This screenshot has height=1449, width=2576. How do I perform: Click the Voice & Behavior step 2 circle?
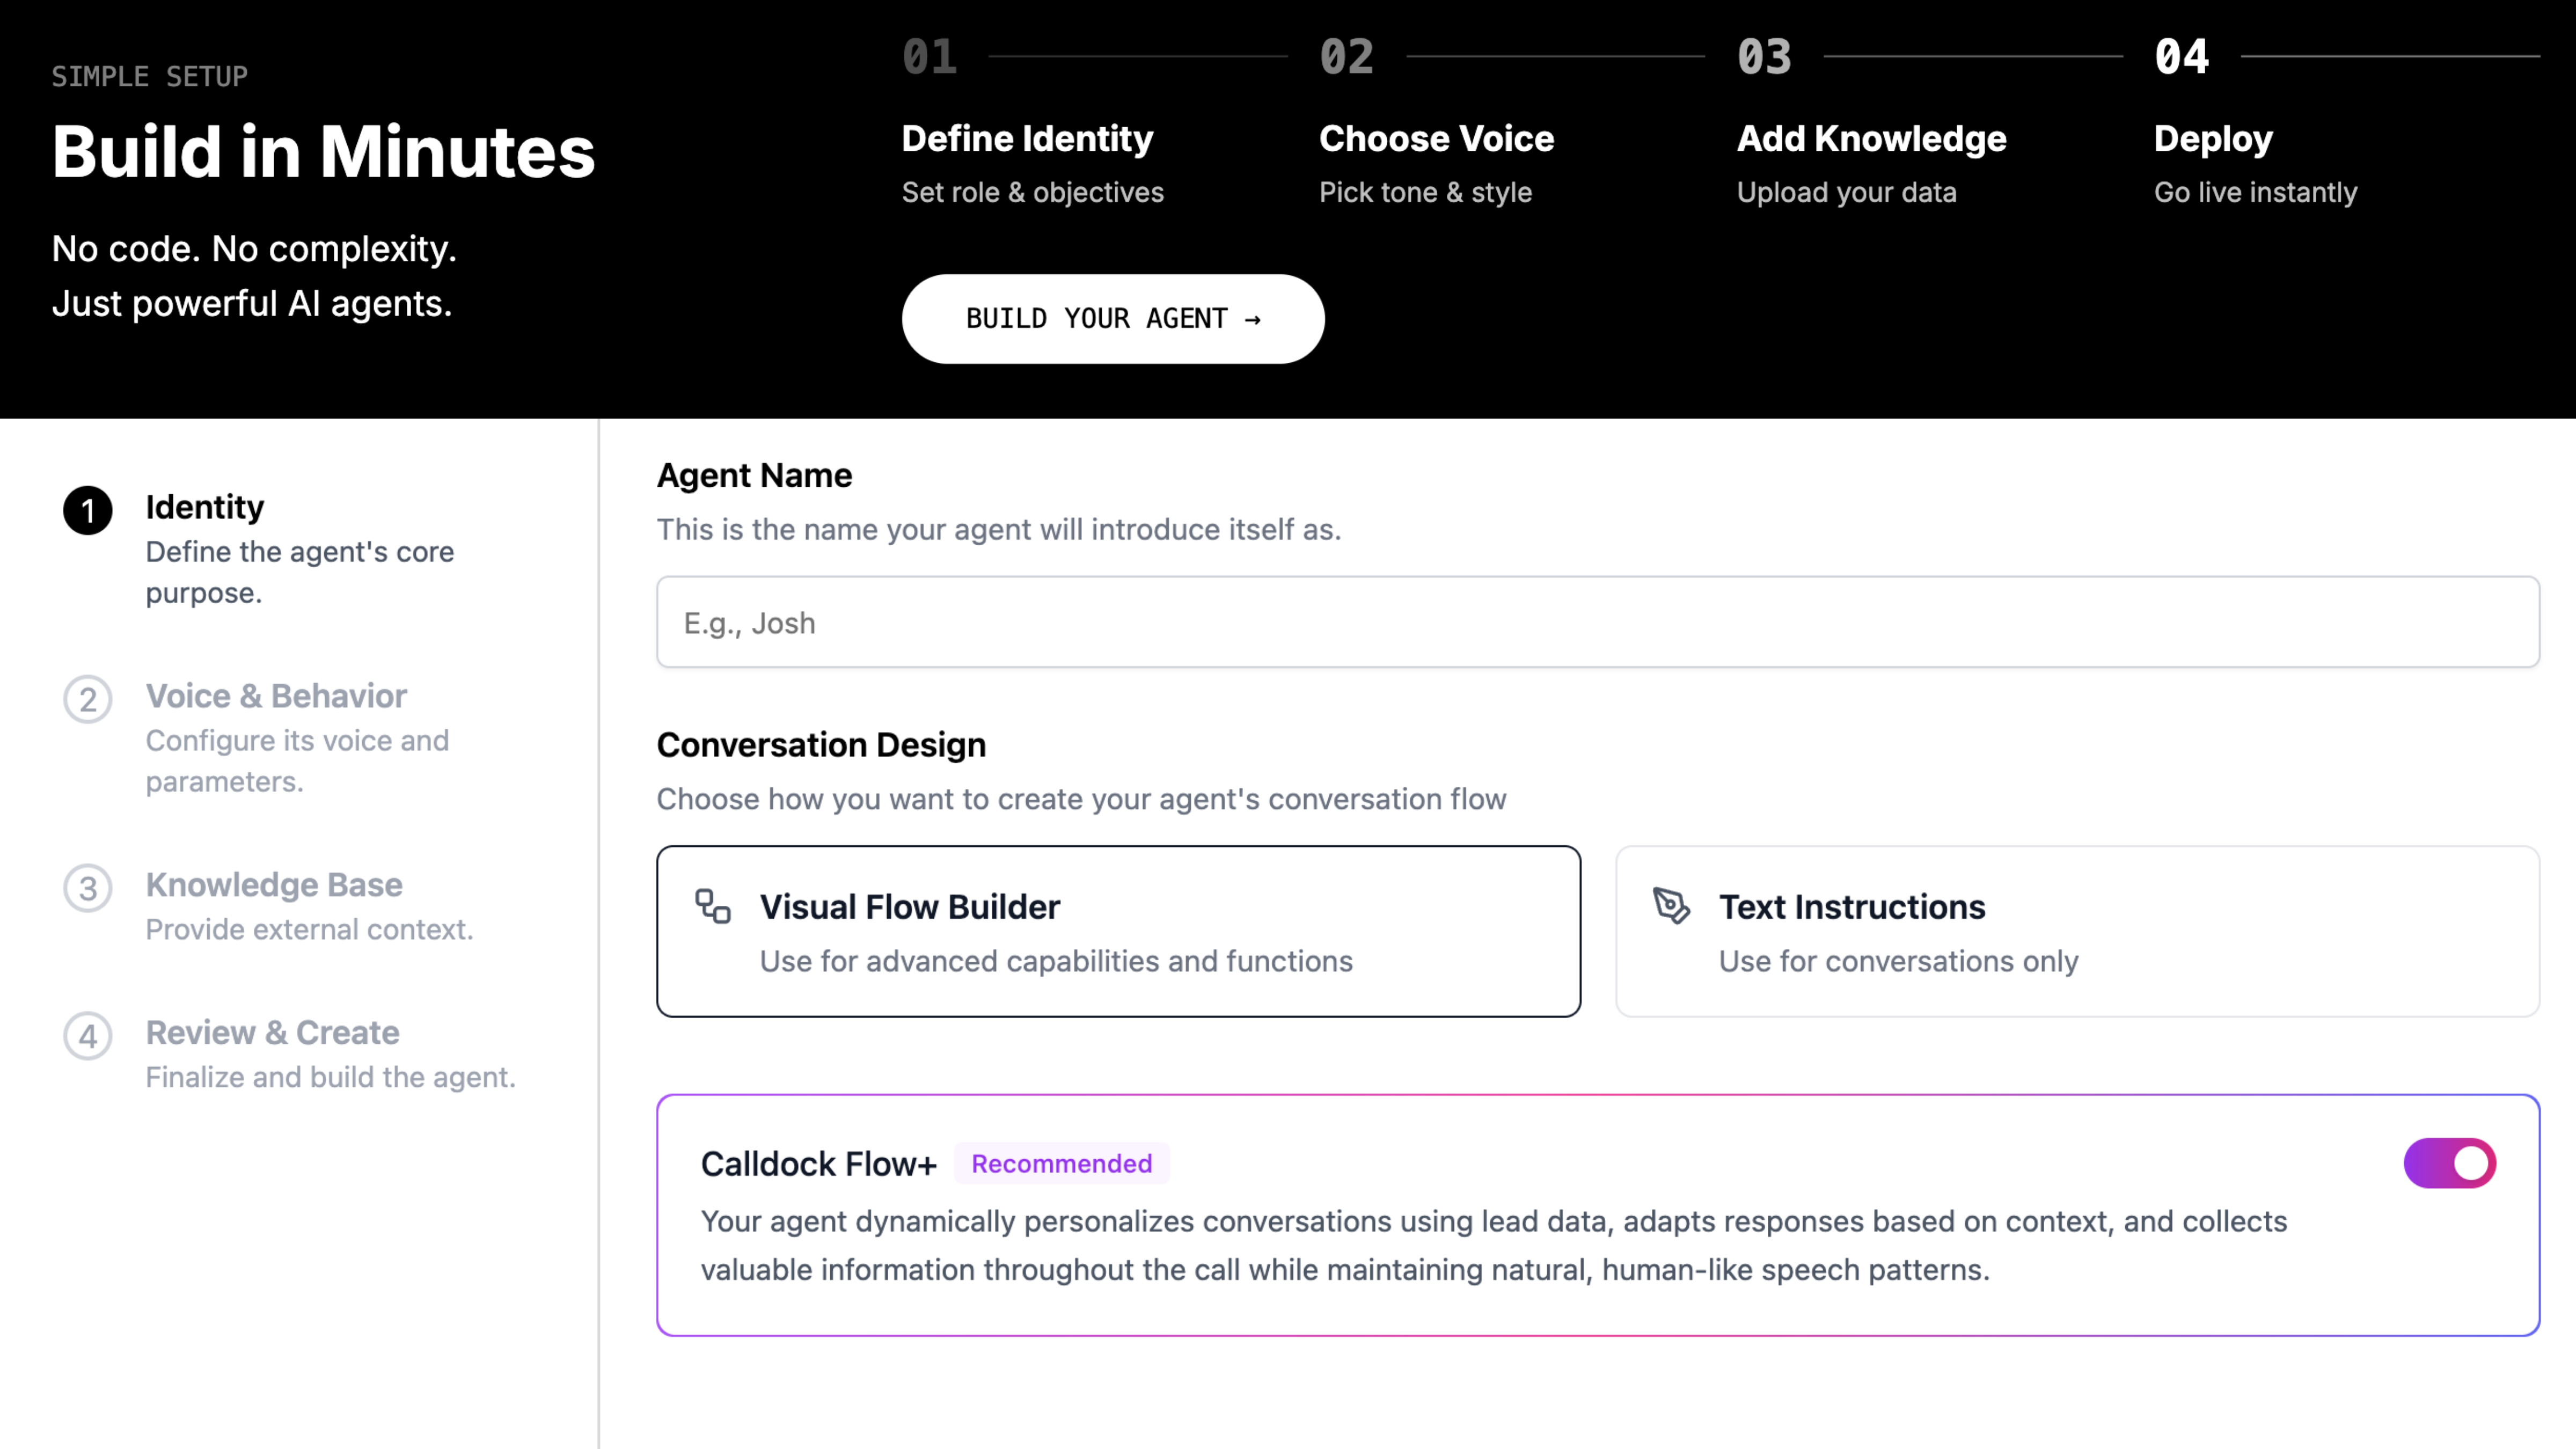[x=88, y=699]
